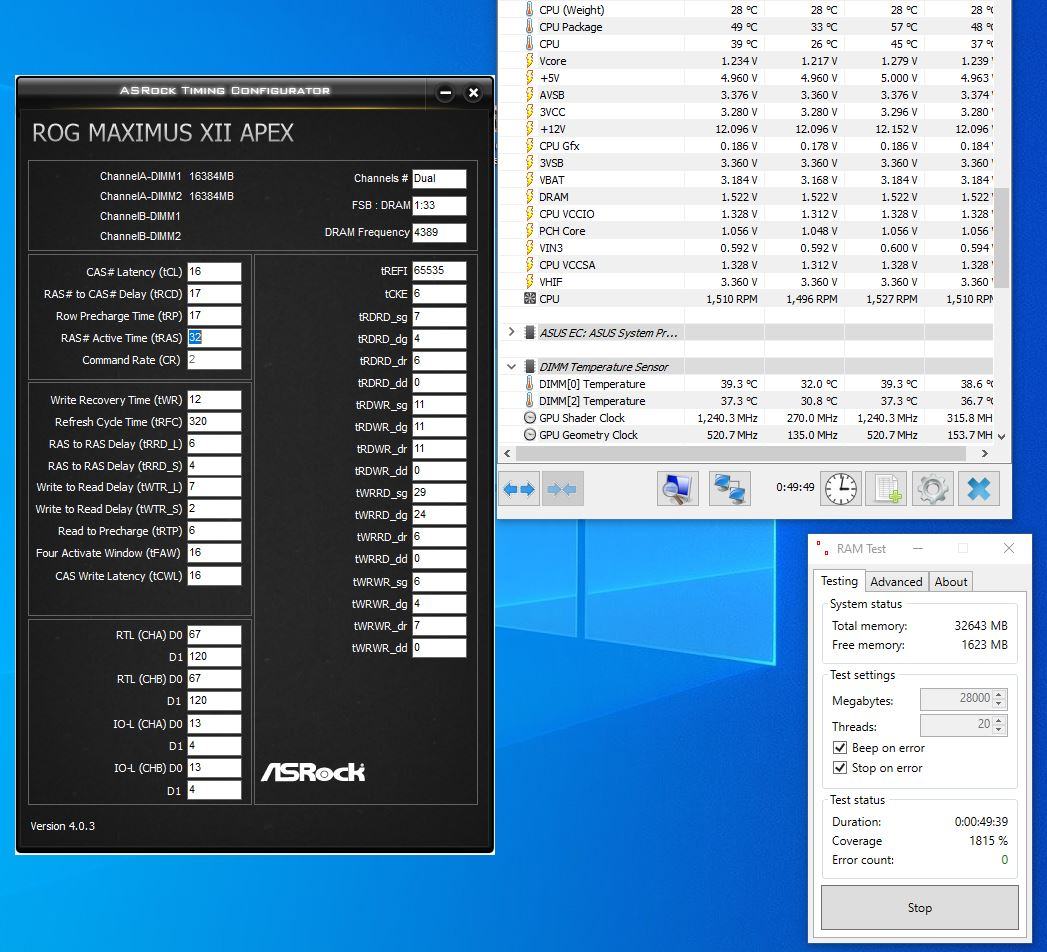1047x952 pixels.
Task: Click the Threads spinner box in RAM Test
Action: (963, 725)
